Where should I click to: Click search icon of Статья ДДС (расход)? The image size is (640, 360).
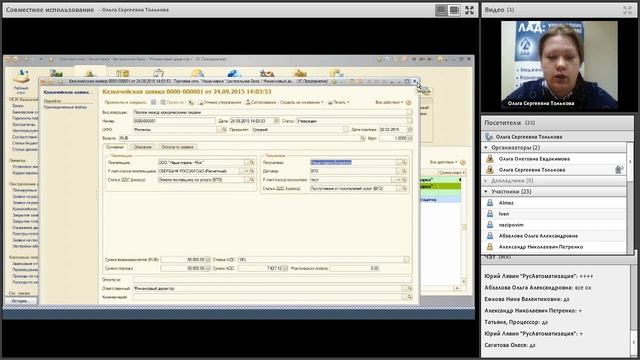point(251,180)
